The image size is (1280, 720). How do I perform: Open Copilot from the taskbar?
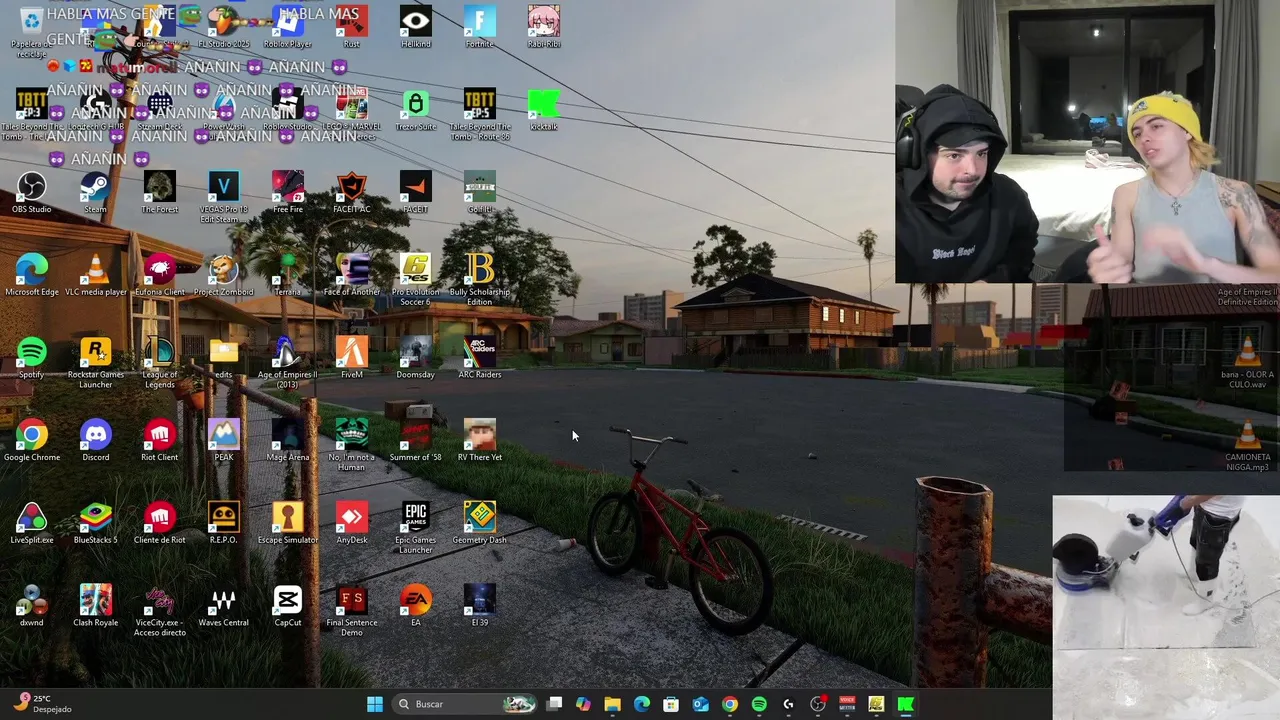[x=583, y=704]
